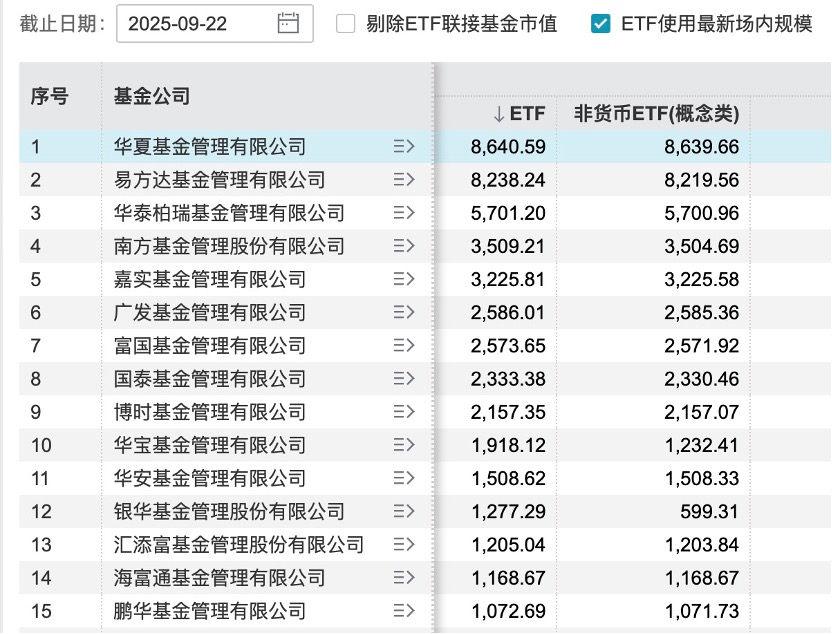Select 广发基金管理有限公司 company name
This screenshot has width=832, height=634.
pos(210,312)
